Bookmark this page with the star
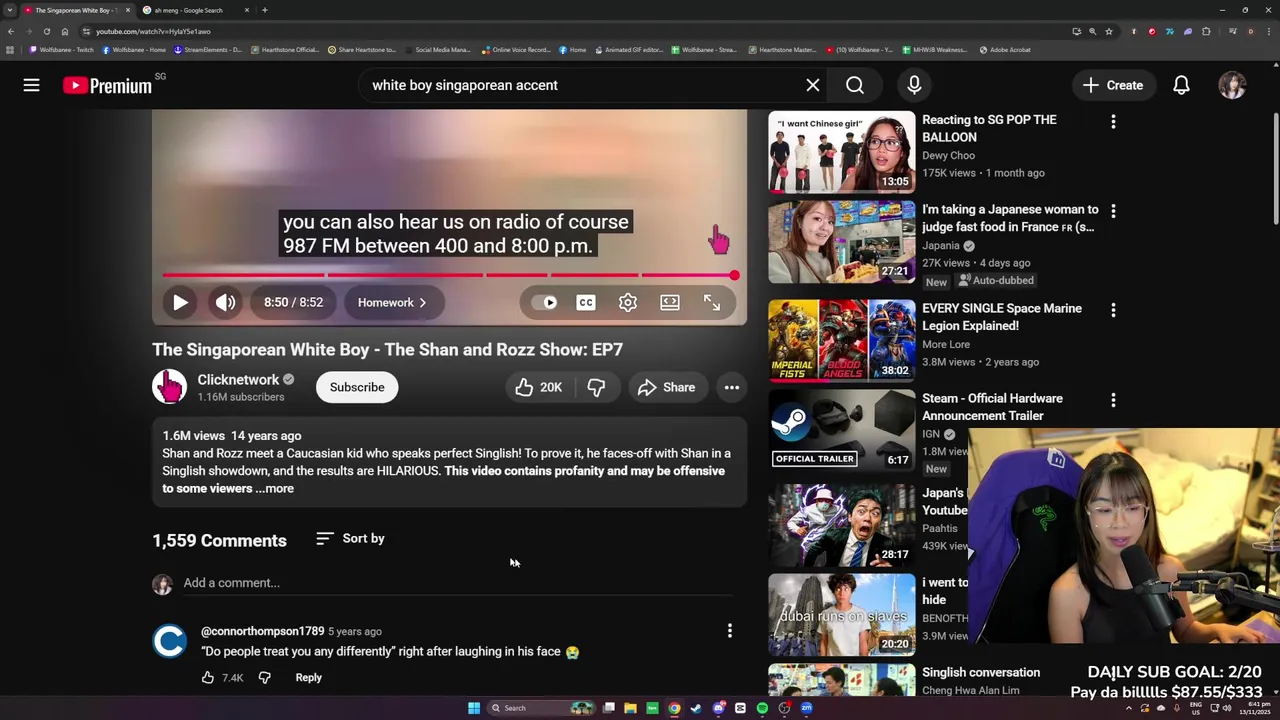Viewport: 1280px width, 720px height. pos(1108,31)
